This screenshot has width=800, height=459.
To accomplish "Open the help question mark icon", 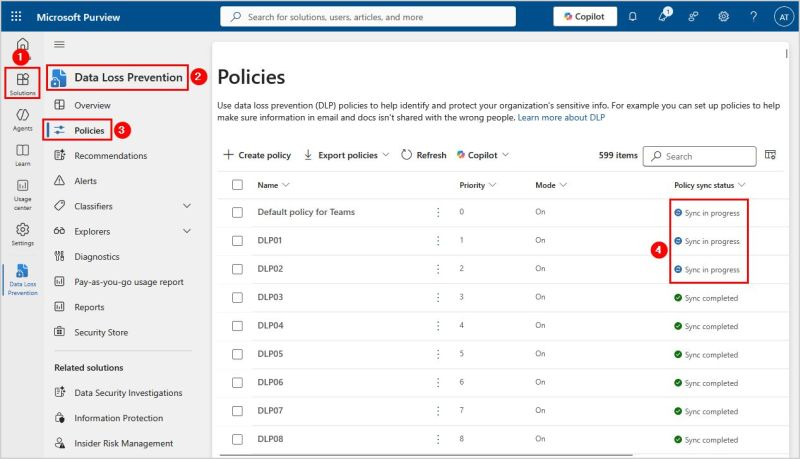I will click(753, 16).
